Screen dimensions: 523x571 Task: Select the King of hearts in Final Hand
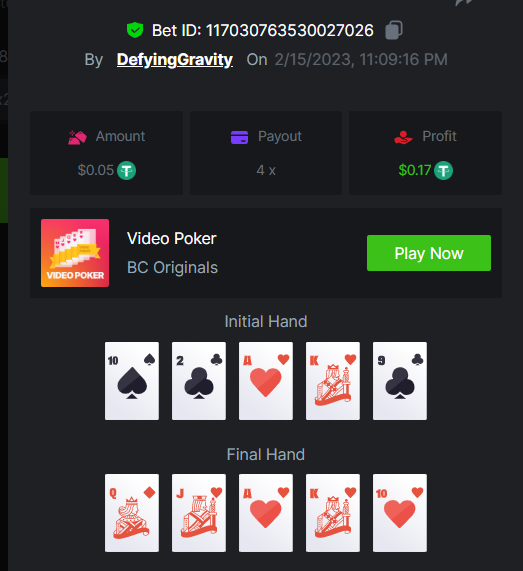point(333,513)
